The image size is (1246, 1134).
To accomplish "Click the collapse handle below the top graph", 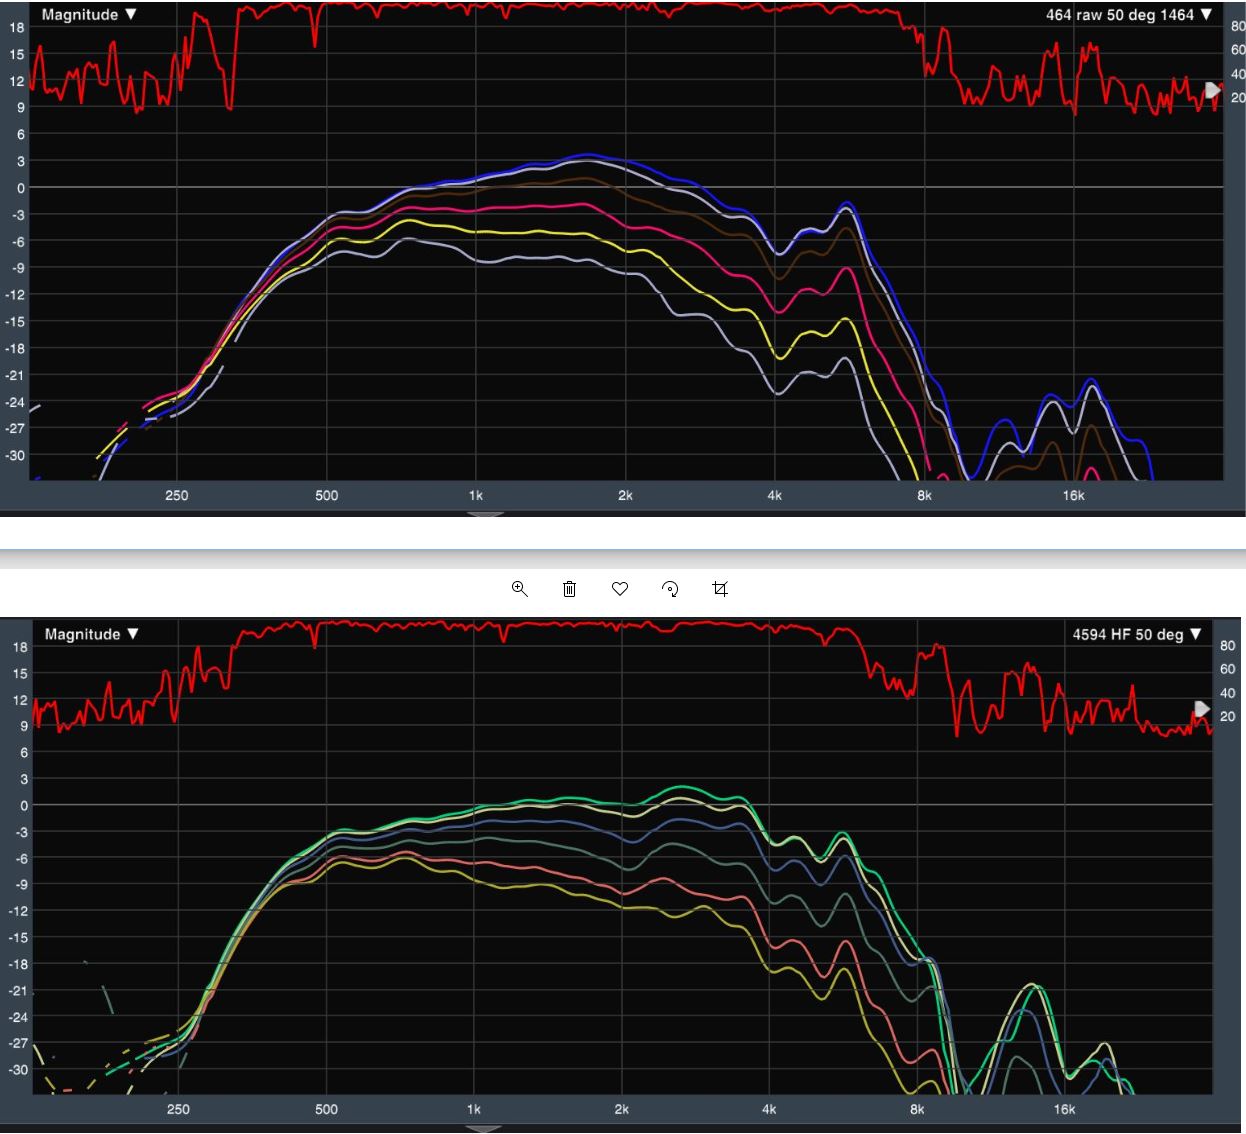I will tap(486, 514).
